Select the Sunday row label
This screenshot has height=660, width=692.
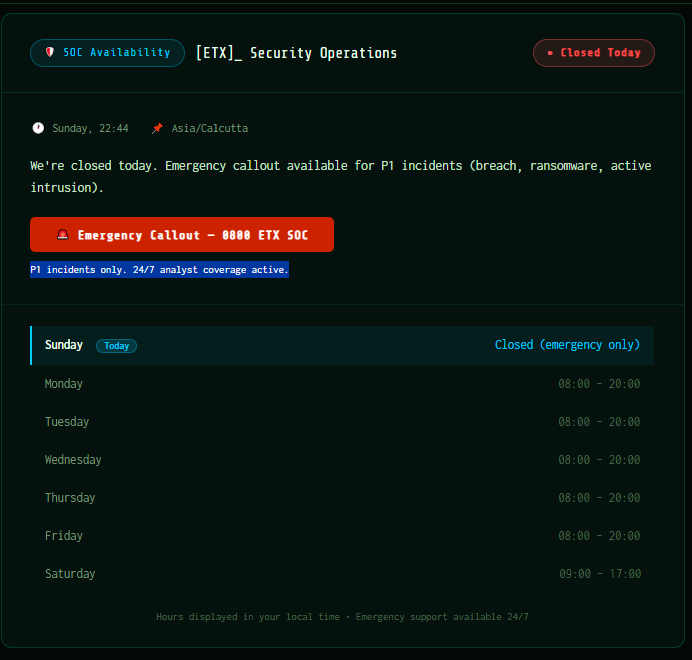(64, 345)
